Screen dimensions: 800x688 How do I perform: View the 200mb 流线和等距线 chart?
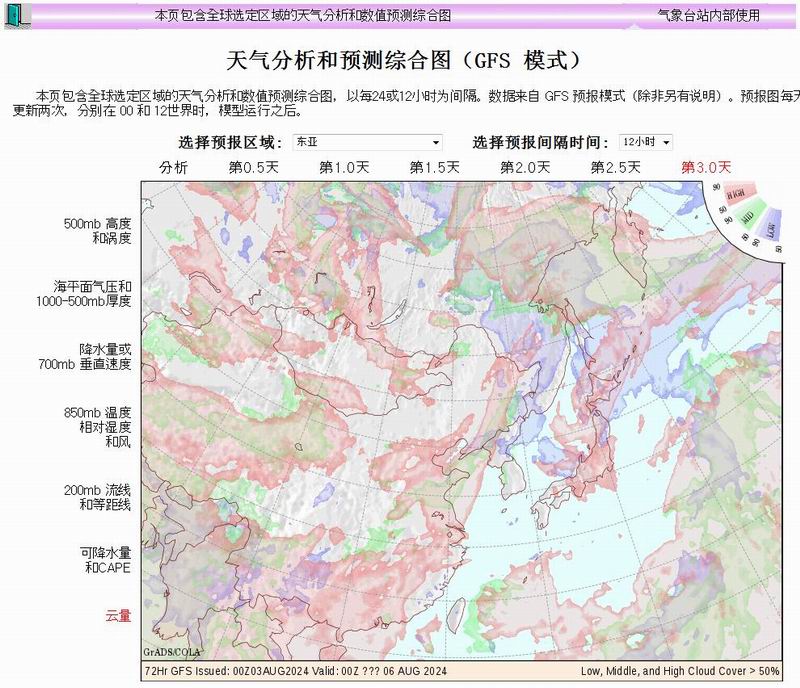[97, 496]
